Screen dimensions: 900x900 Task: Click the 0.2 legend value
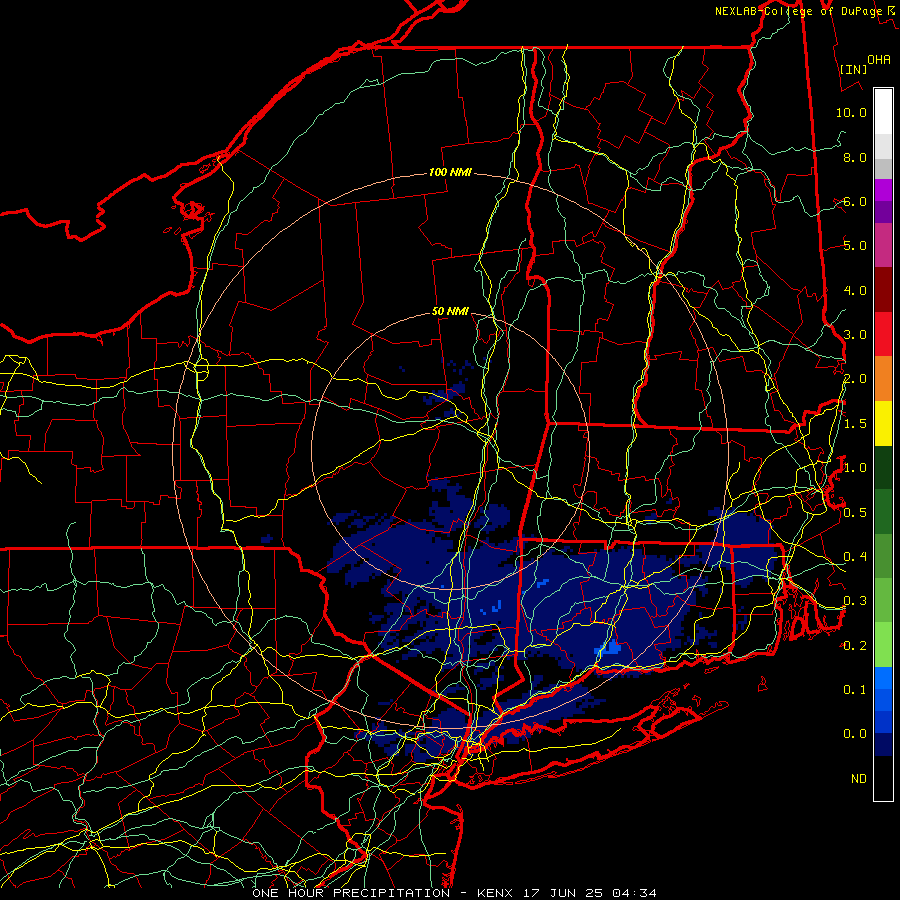coord(855,646)
